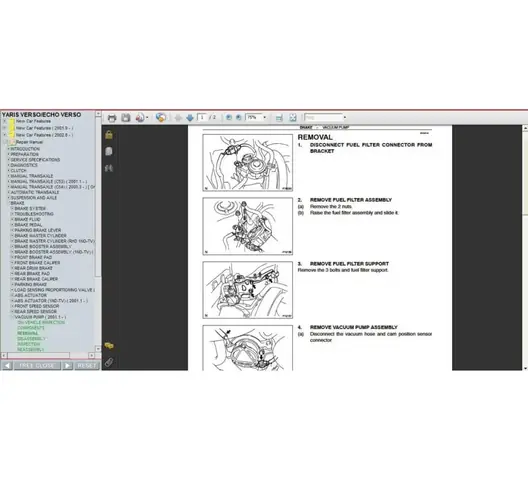Click the zoom in button in the toolbar
Image resolution: width=528 pixels, height=480 pixels.
pos(239,118)
